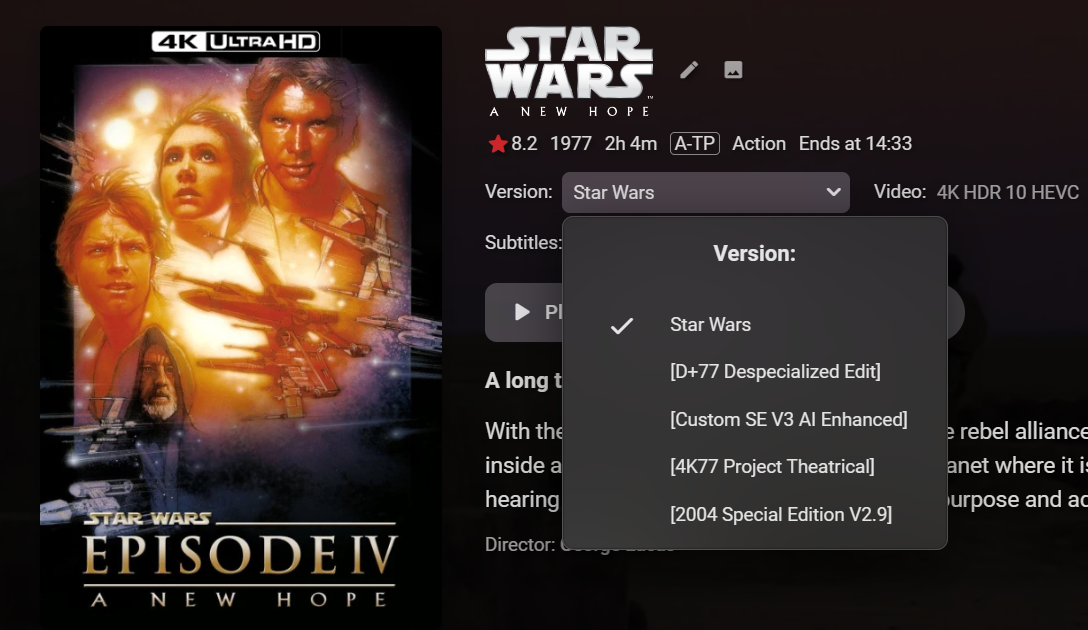The width and height of the screenshot is (1088, 630).
Task: Click the A-TP parental rating badge
Action: 695,144
